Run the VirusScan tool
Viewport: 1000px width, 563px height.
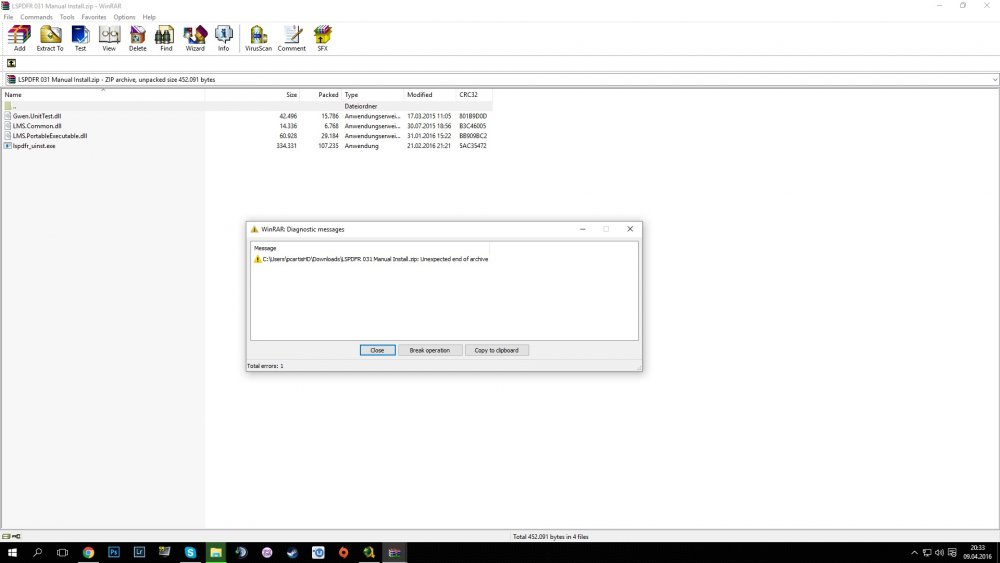(x=258, y=38)
